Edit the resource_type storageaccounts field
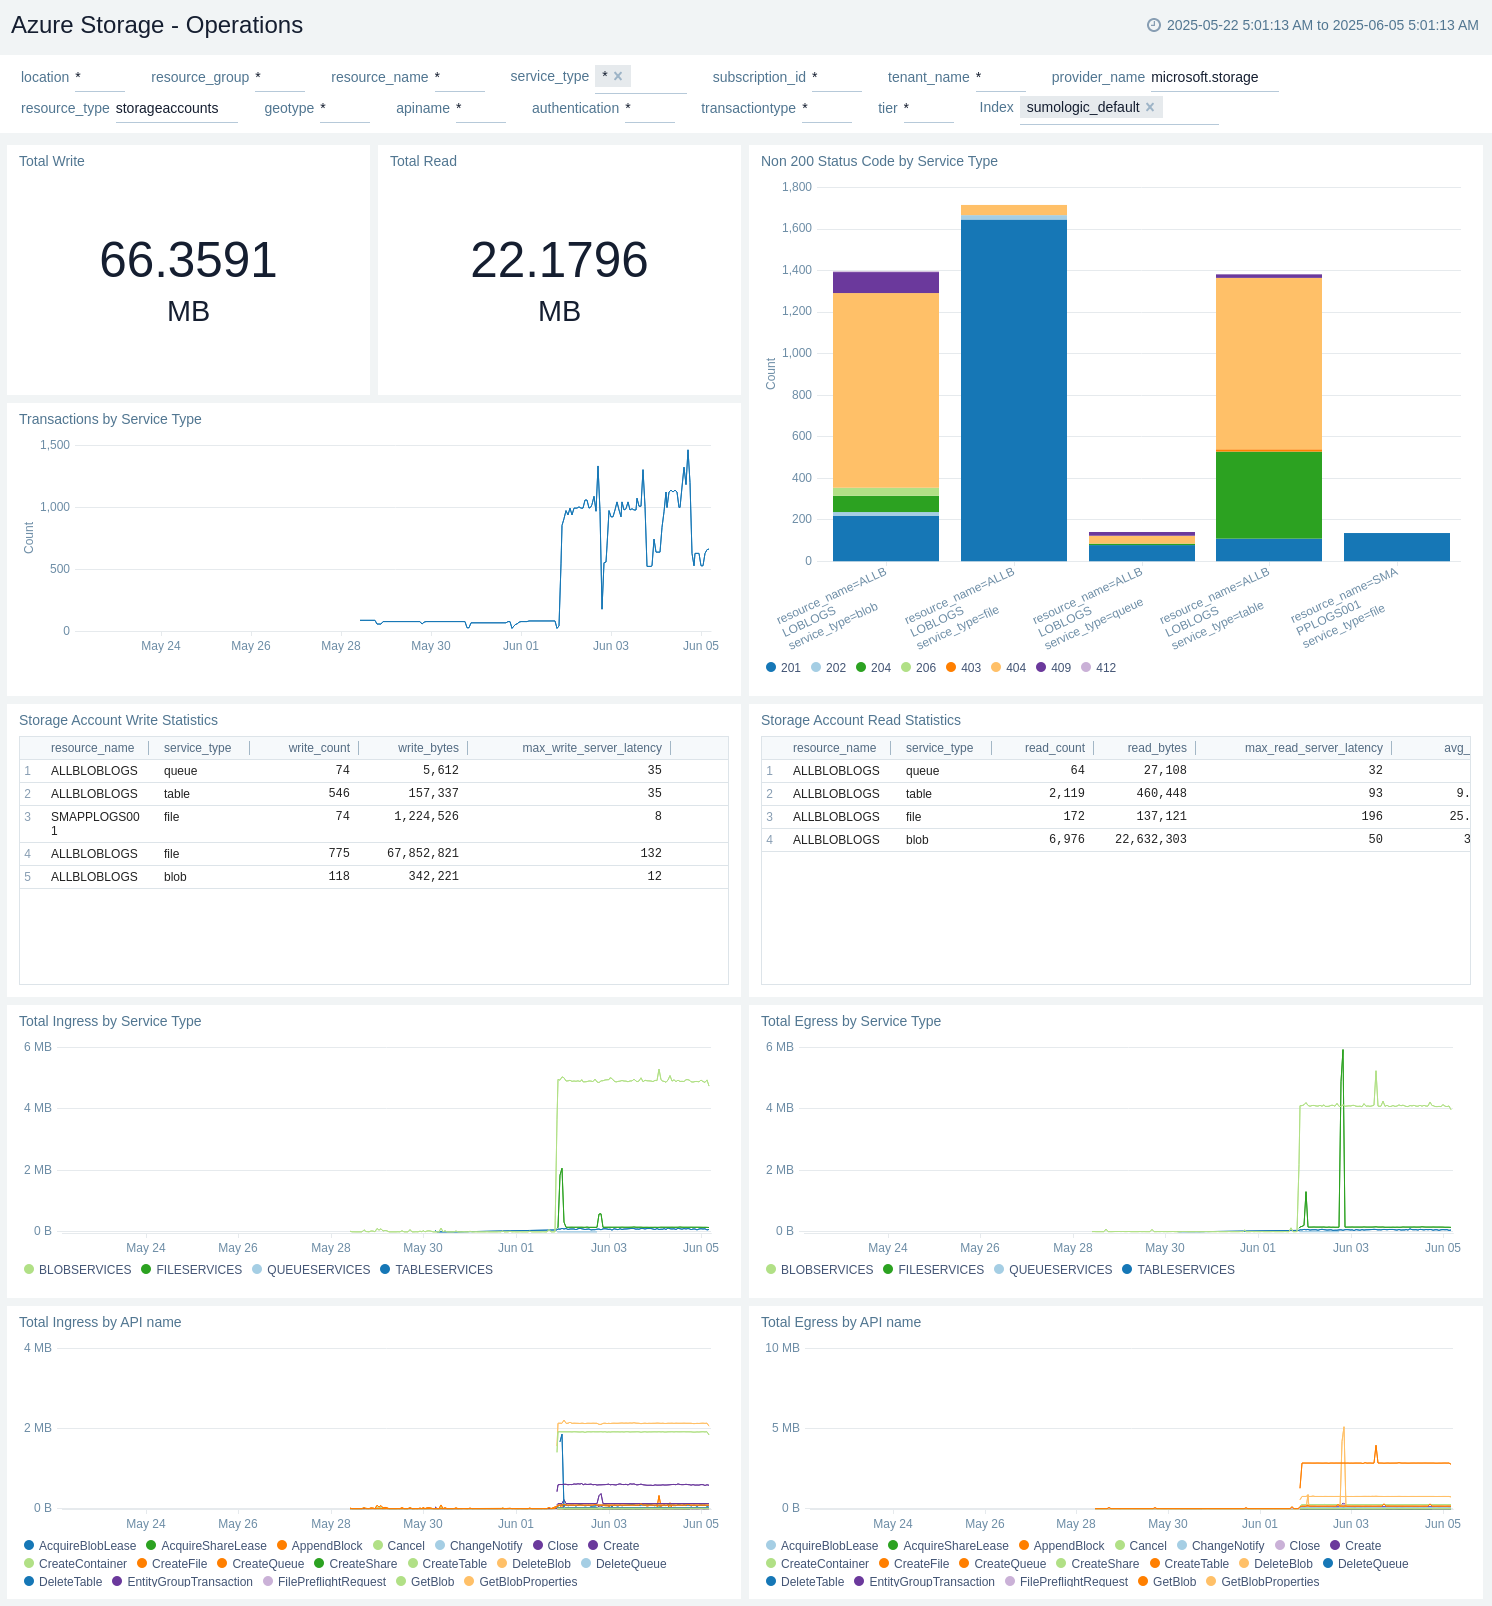The image size is (1492, 1606). tap(177, 109)
